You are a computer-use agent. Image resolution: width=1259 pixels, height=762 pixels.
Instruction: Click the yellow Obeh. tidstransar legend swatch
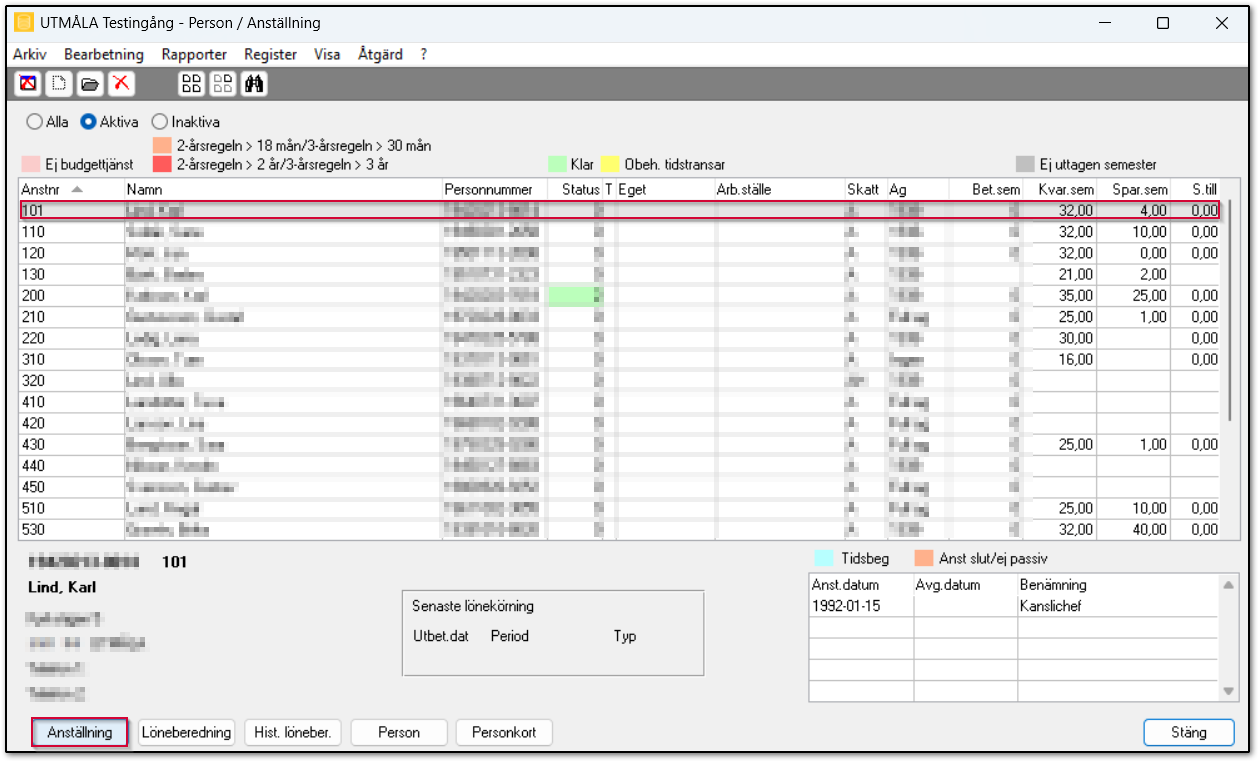click(610, 164)
